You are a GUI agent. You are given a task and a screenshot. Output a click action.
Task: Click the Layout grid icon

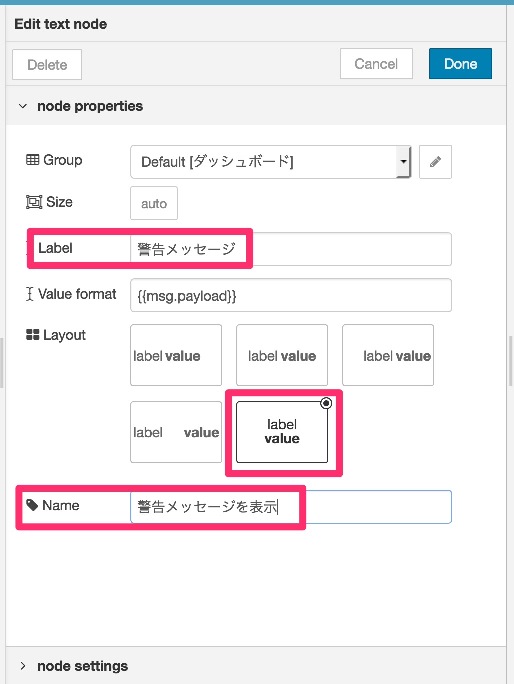tap(32, 335)
